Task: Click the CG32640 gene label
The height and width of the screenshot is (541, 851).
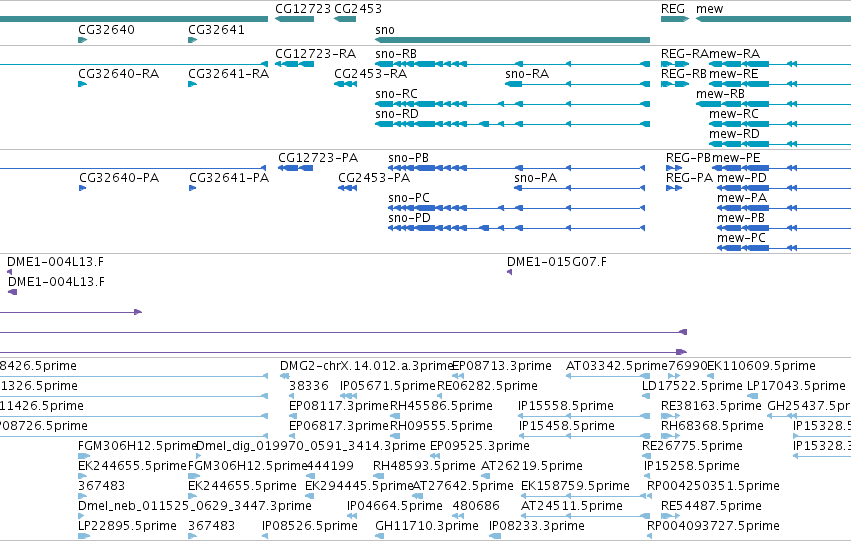Action: point(106,29)
